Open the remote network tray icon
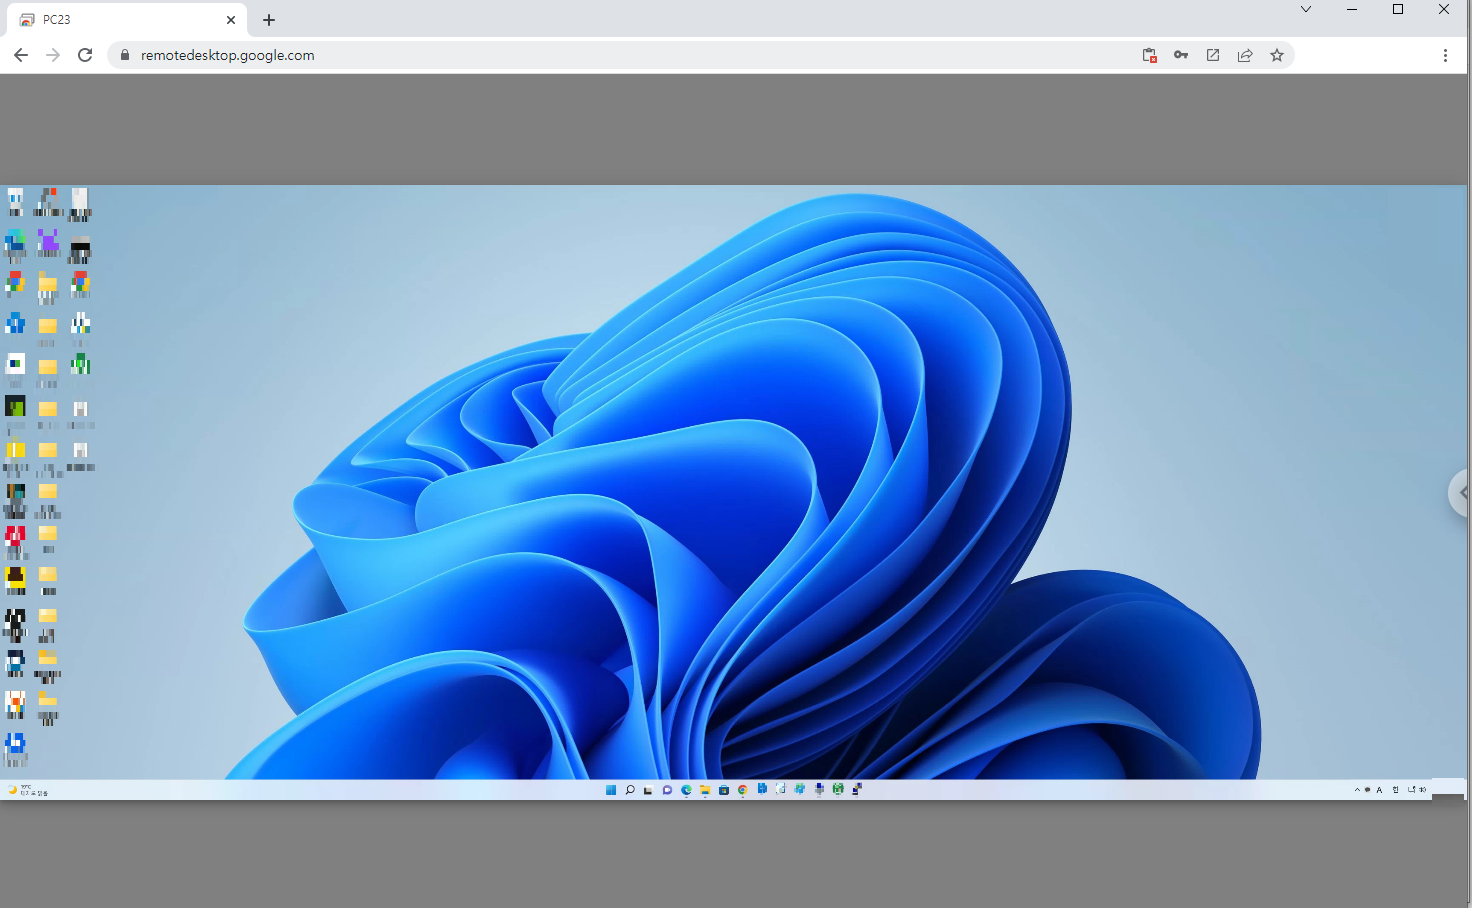Image resolution: width=1472 pixels, height=908 pixels. click(x=1411, y=790)
